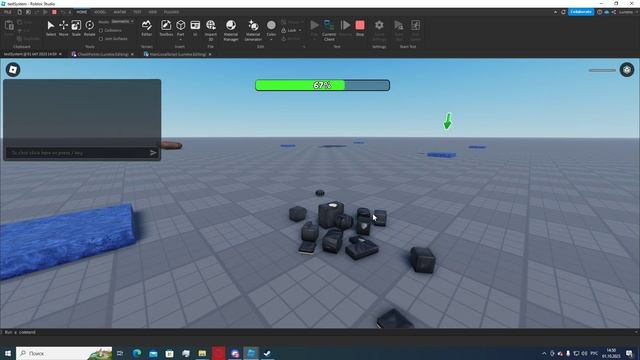Click the new file icon in the quick access bar
640x360 pixels.
click(x=19, y=12)
